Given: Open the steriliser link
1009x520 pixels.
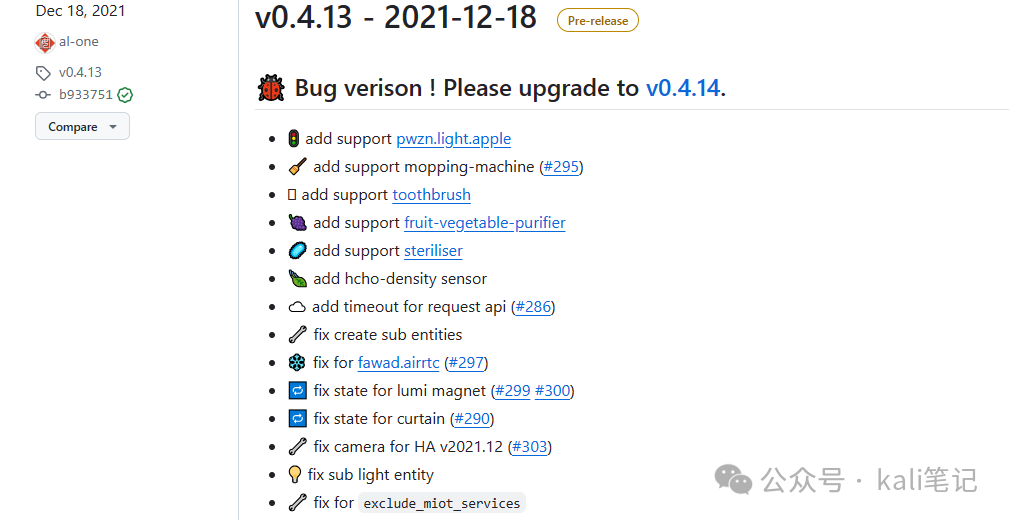Looking at the screenshot, I should [x=433, y=251].
